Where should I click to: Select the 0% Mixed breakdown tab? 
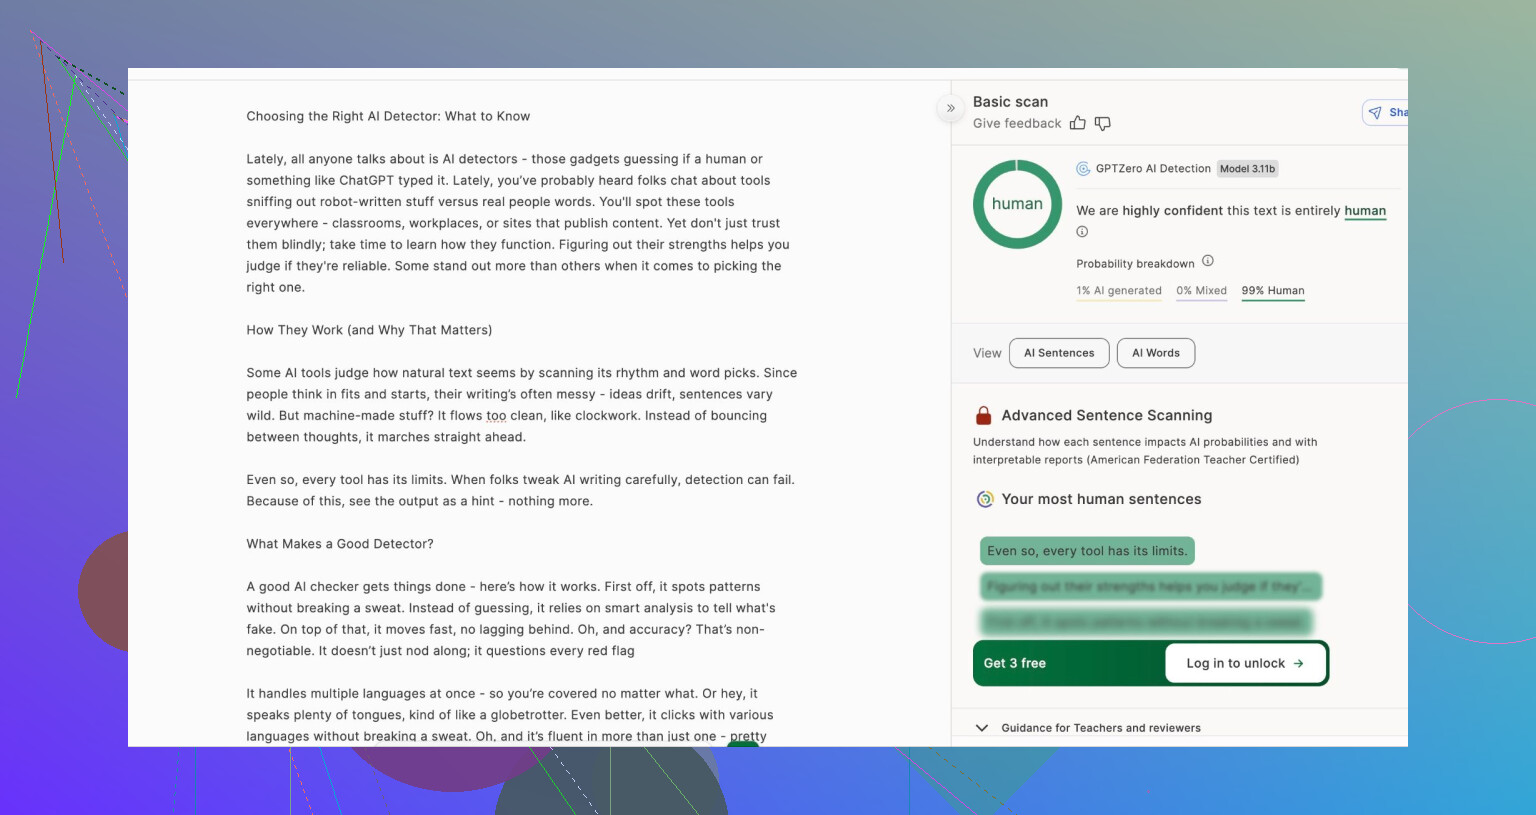tap(1201, 291)
